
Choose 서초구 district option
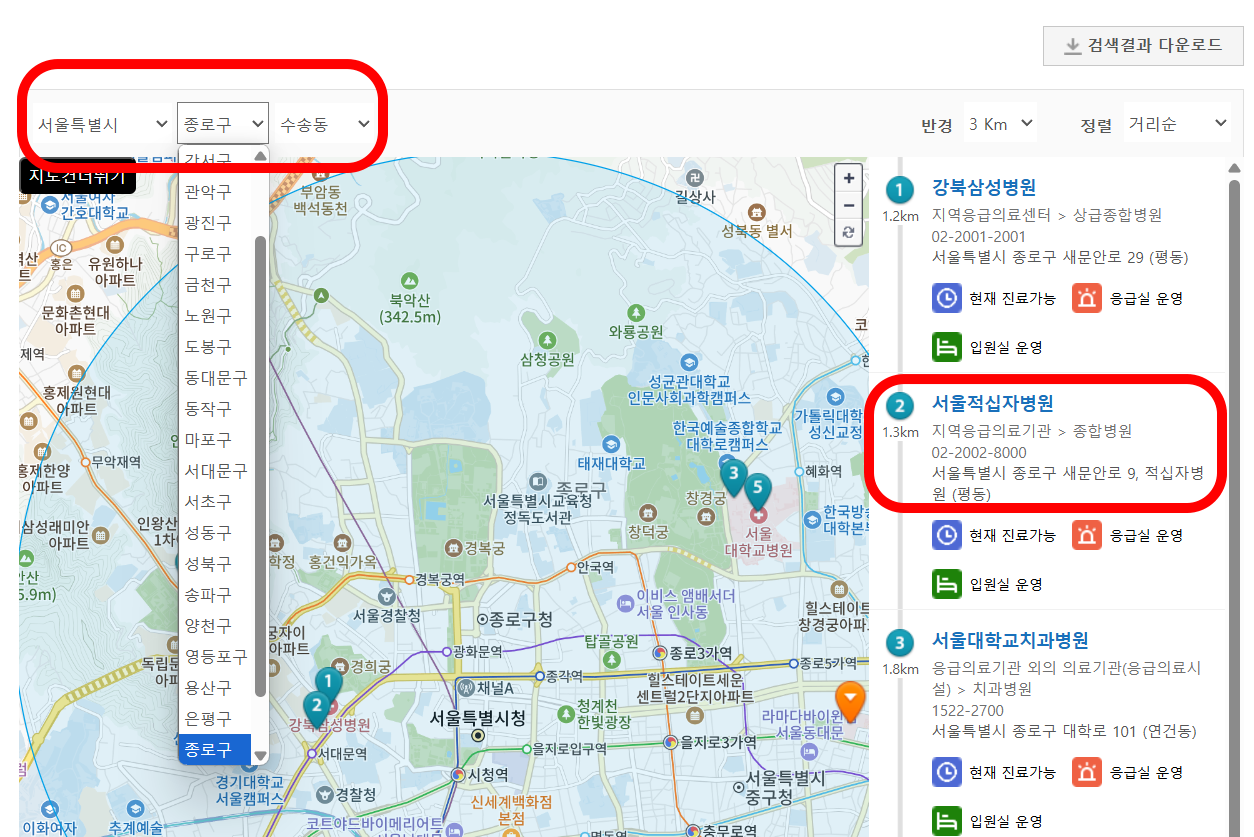pyautogui.click(x=208, y=501)
